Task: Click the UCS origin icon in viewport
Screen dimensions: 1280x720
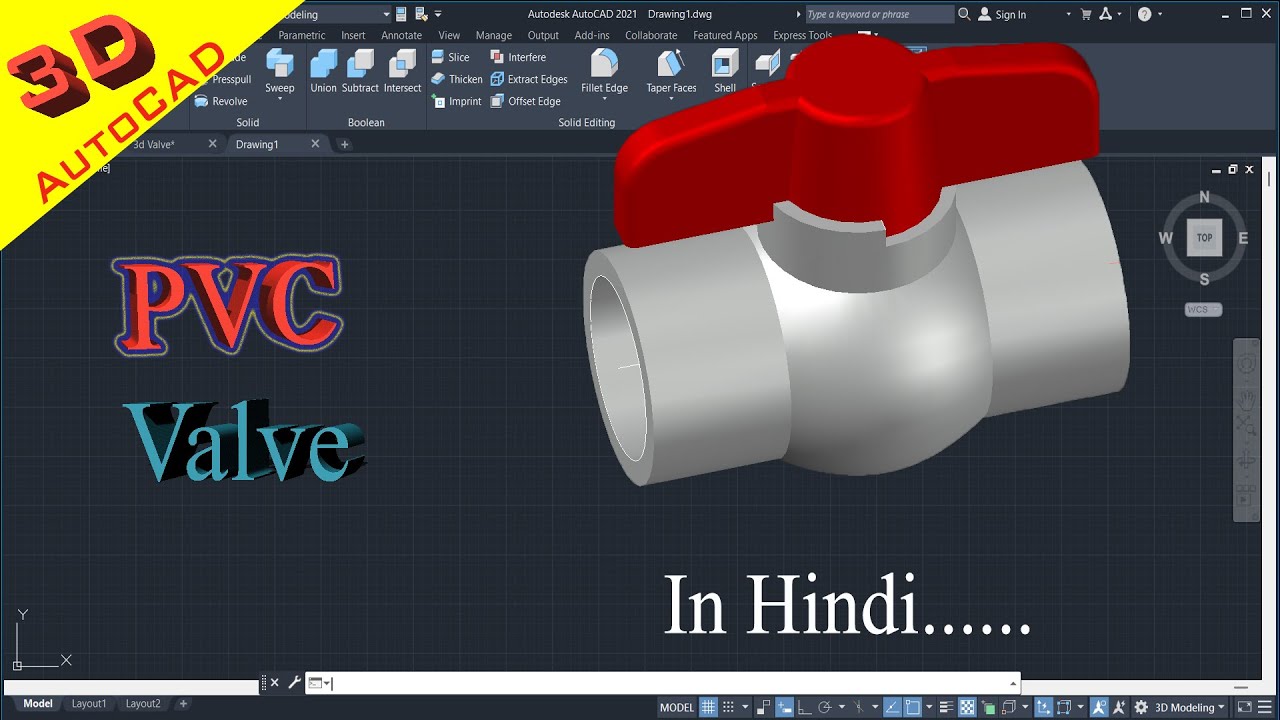Action: 17,664
